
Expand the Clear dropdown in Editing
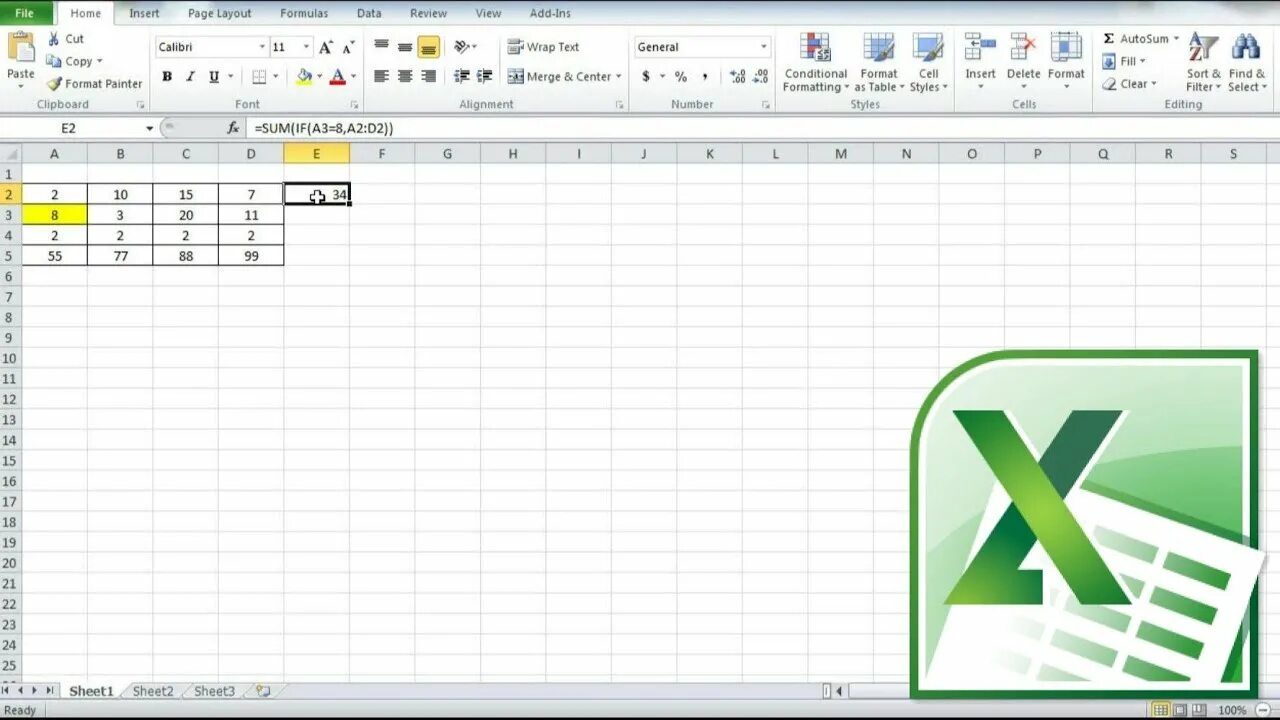[x=1154, y=84]
